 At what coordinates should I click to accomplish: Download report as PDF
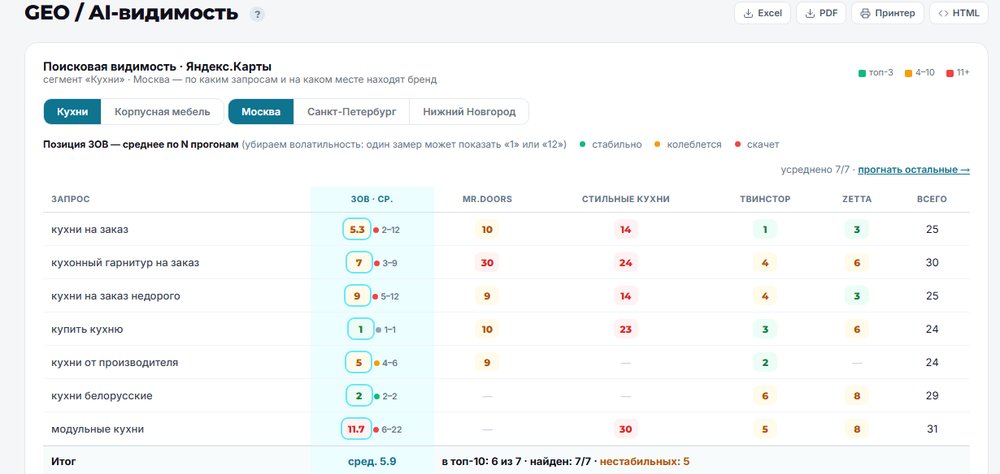tap(821, 13)
